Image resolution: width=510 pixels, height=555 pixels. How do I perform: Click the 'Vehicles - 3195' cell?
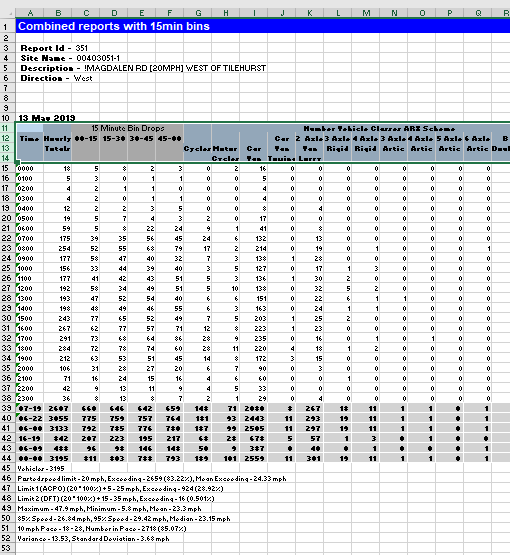pos(41,468)
